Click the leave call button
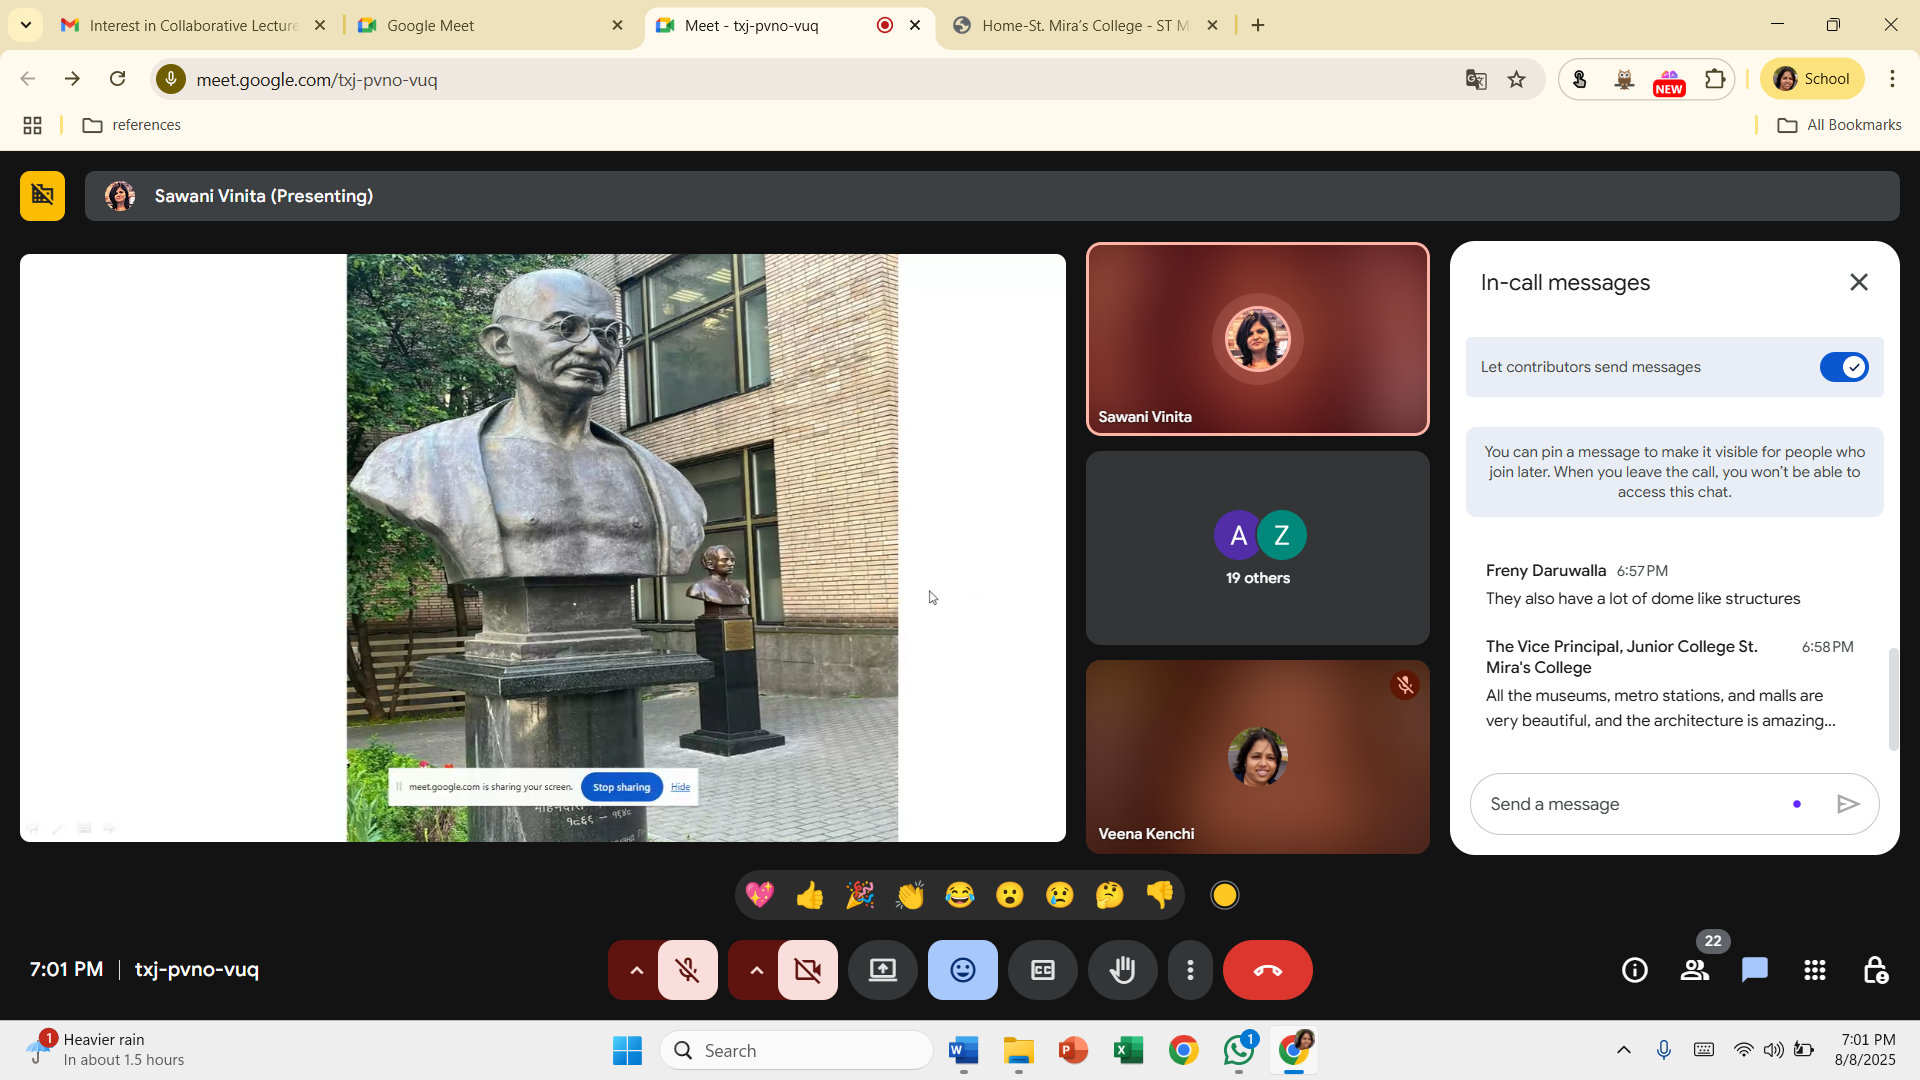Image resolution: width=1920 pixels, height=1080 pixels. click(x=1267, y=970)
